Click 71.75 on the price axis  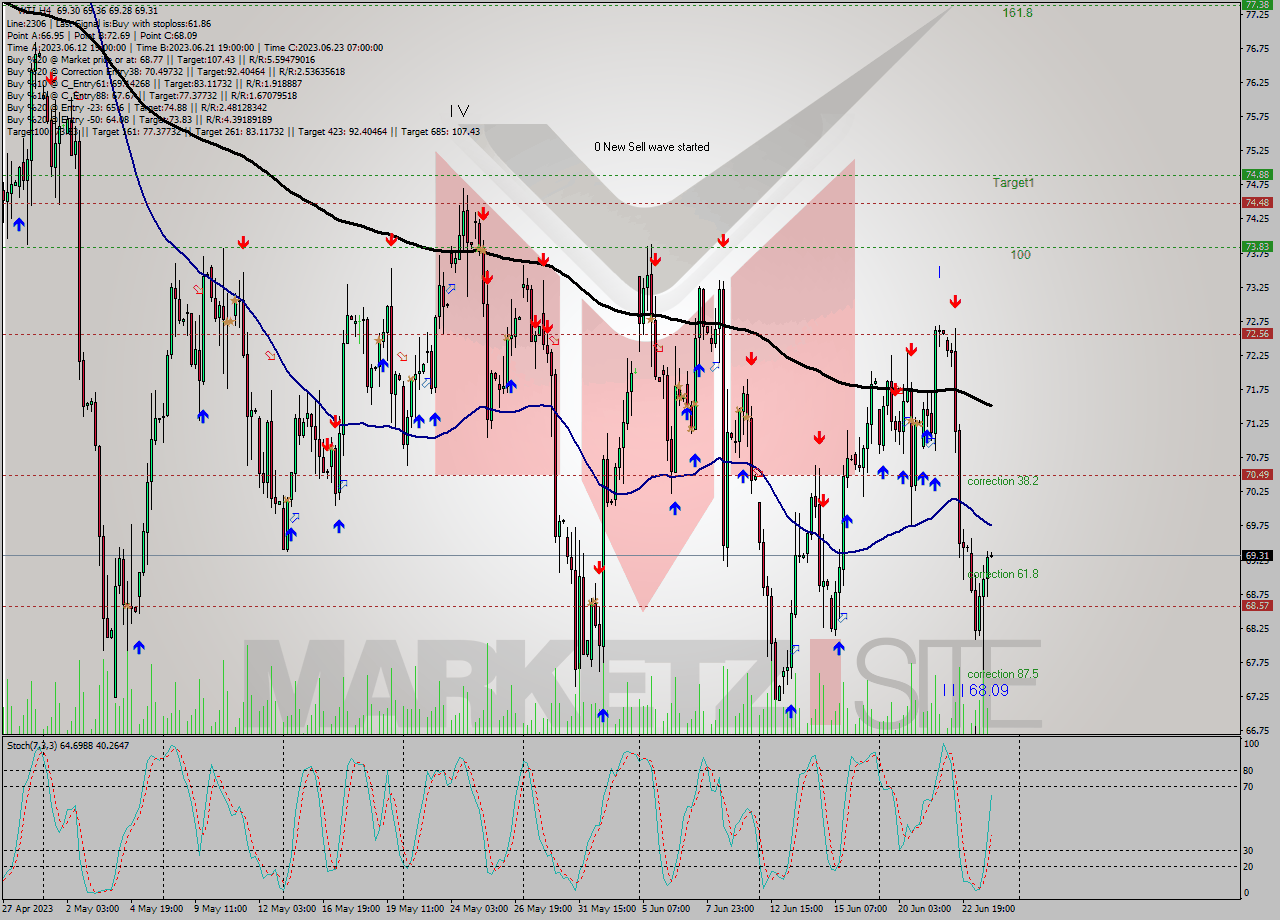(x=1257, y=389)
